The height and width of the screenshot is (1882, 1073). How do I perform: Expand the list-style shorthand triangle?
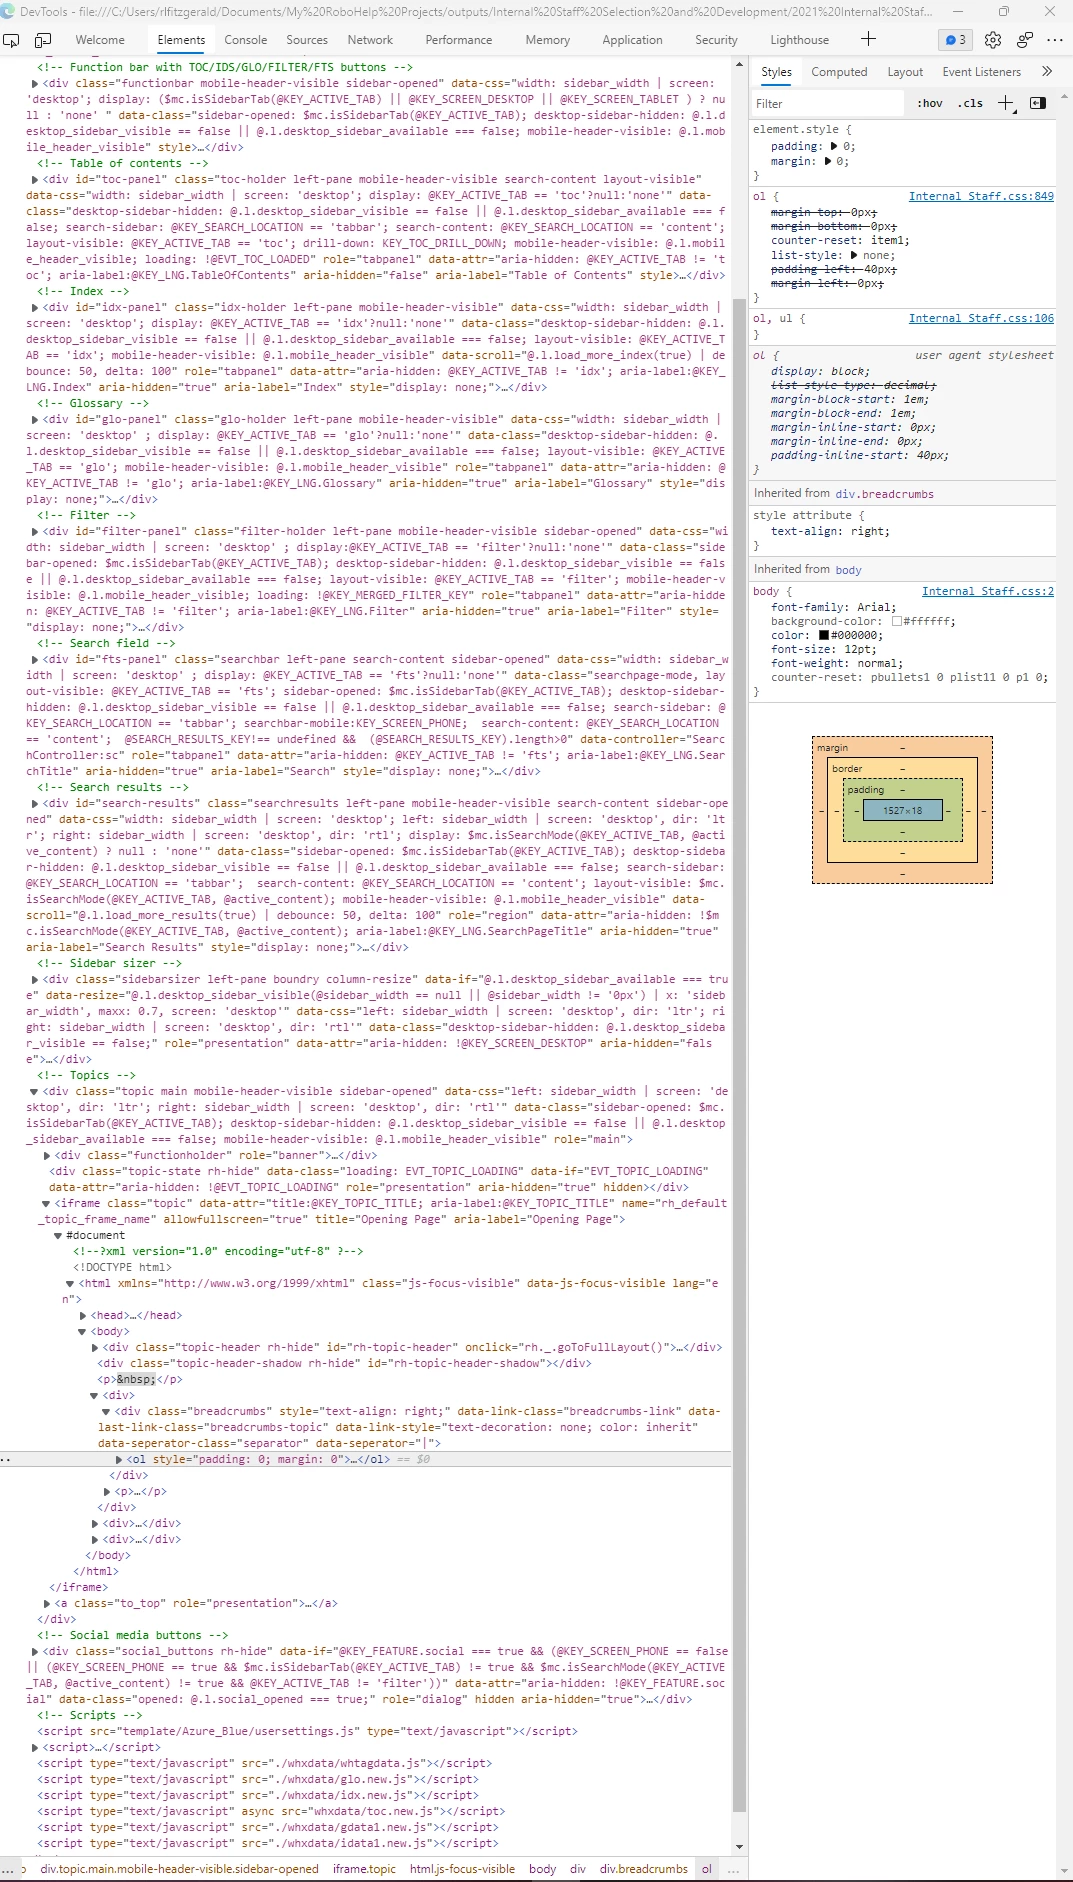point(854,255)
